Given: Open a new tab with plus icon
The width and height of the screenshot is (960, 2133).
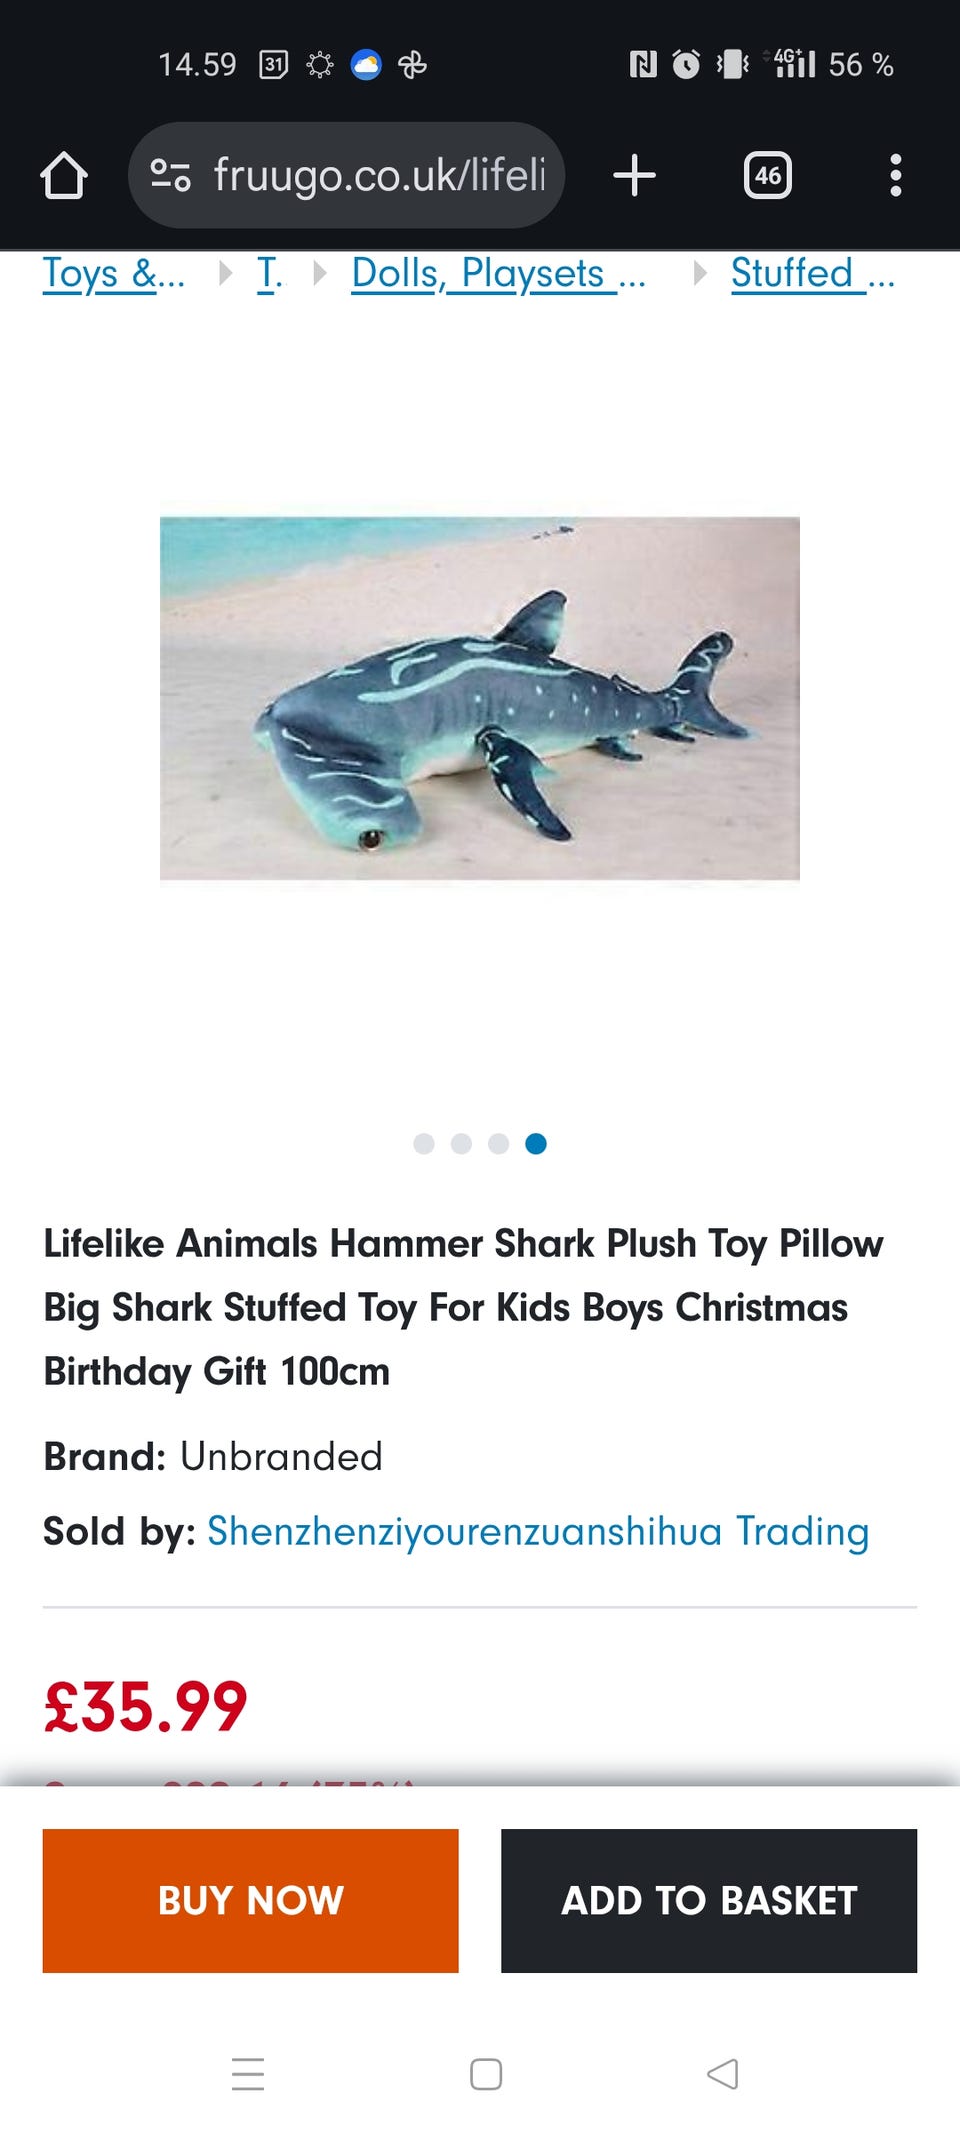Looking at the screenshot, I should (634, 176).
